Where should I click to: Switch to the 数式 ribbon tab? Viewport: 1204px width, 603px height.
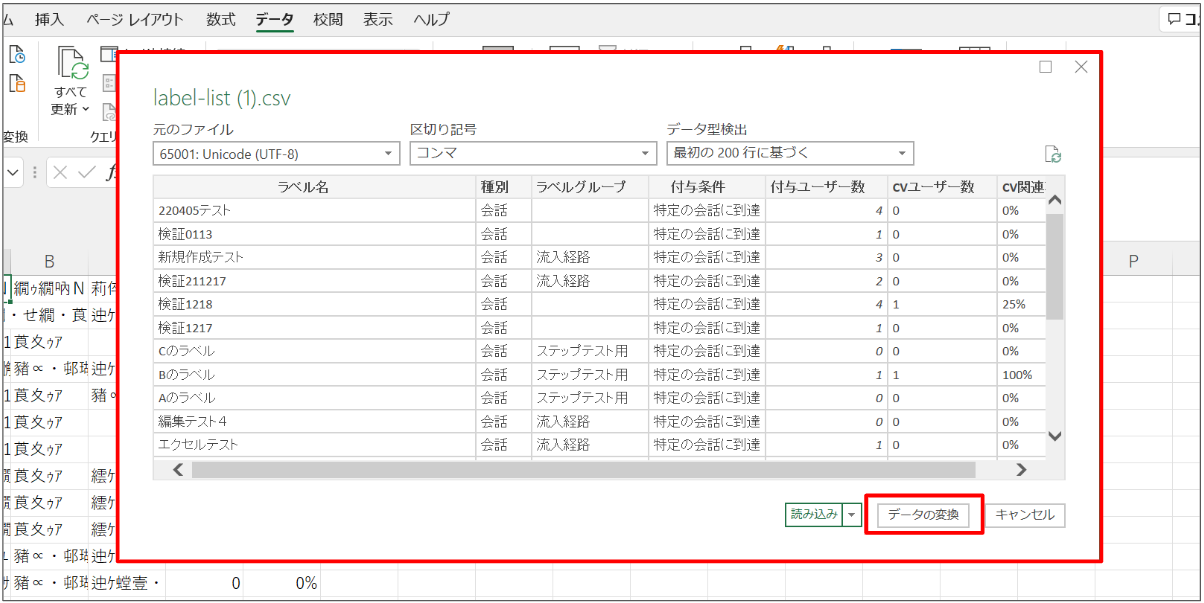[x=221, y=19]
